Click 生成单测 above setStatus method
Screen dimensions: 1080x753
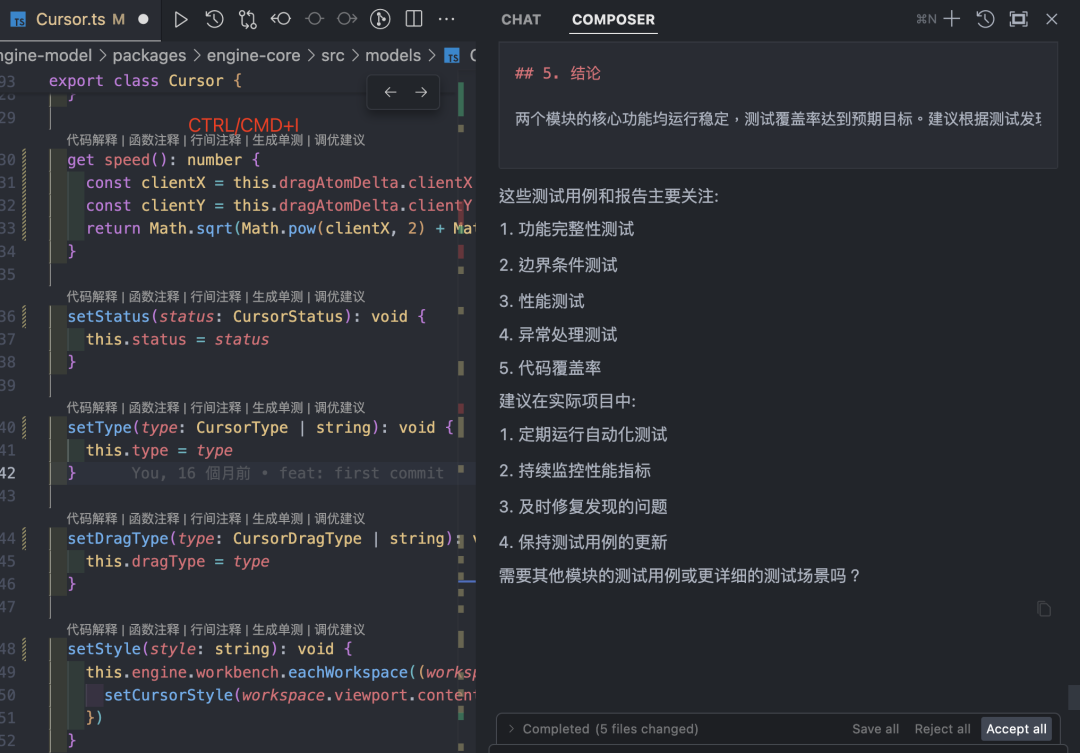point(277,297)
